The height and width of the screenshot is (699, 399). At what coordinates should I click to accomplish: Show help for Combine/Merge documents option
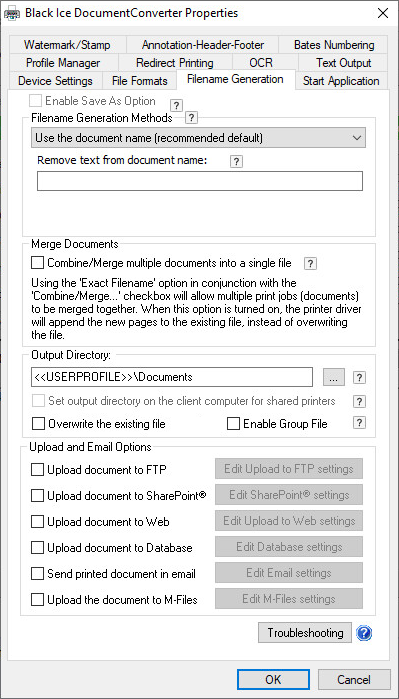310,263
